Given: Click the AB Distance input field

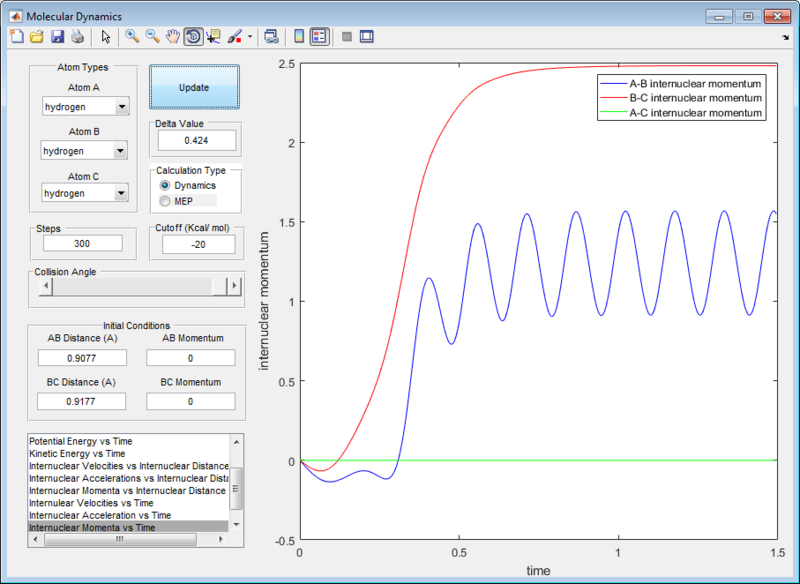Looking at the screenshot, I should tap(82, 358).
